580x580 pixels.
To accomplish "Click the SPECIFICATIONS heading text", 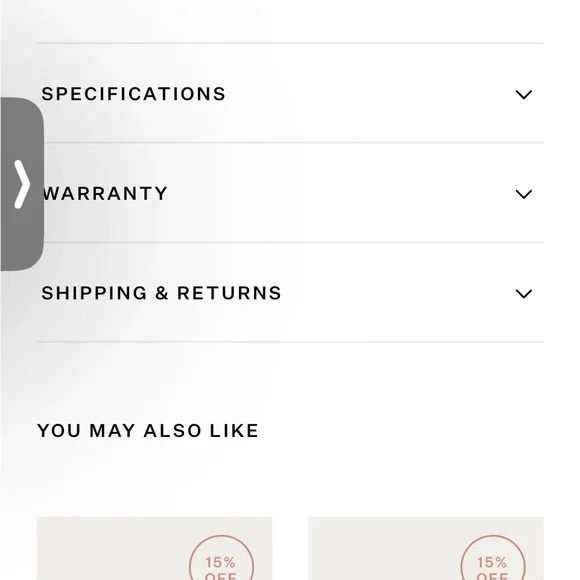I will pos(133,94).
